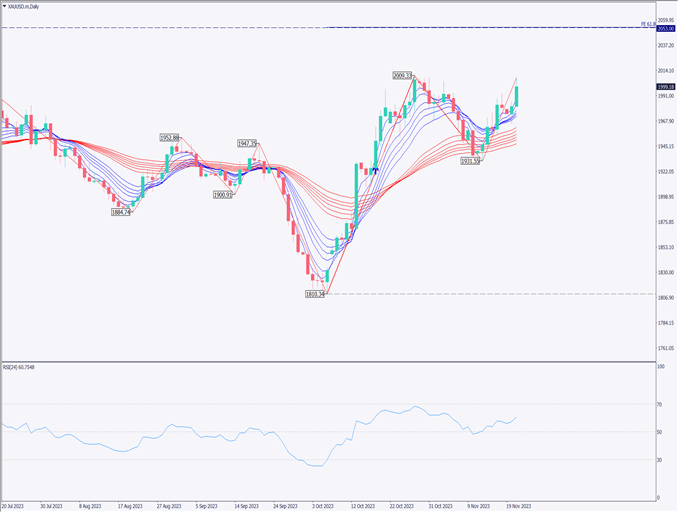This screenshot has height=512, width=678.
Task: Select the 2009.33 swing high label
Action: pyautogui.click(x=403, y=75)
